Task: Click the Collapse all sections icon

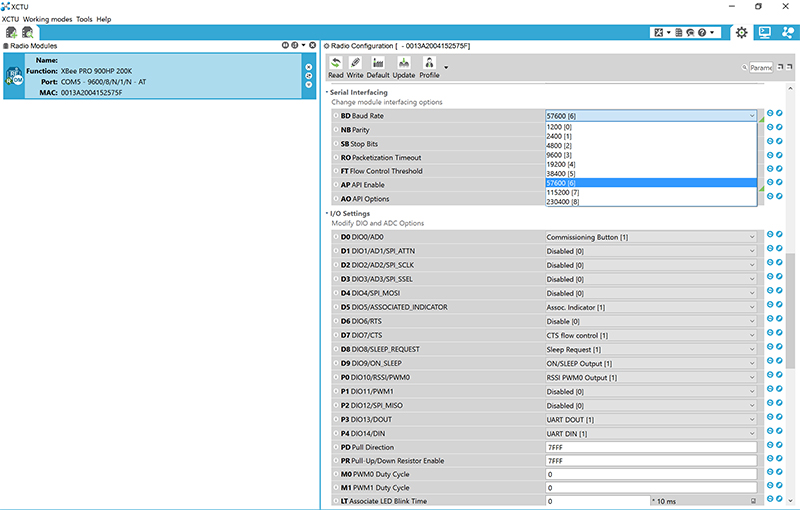Action: 789,67
